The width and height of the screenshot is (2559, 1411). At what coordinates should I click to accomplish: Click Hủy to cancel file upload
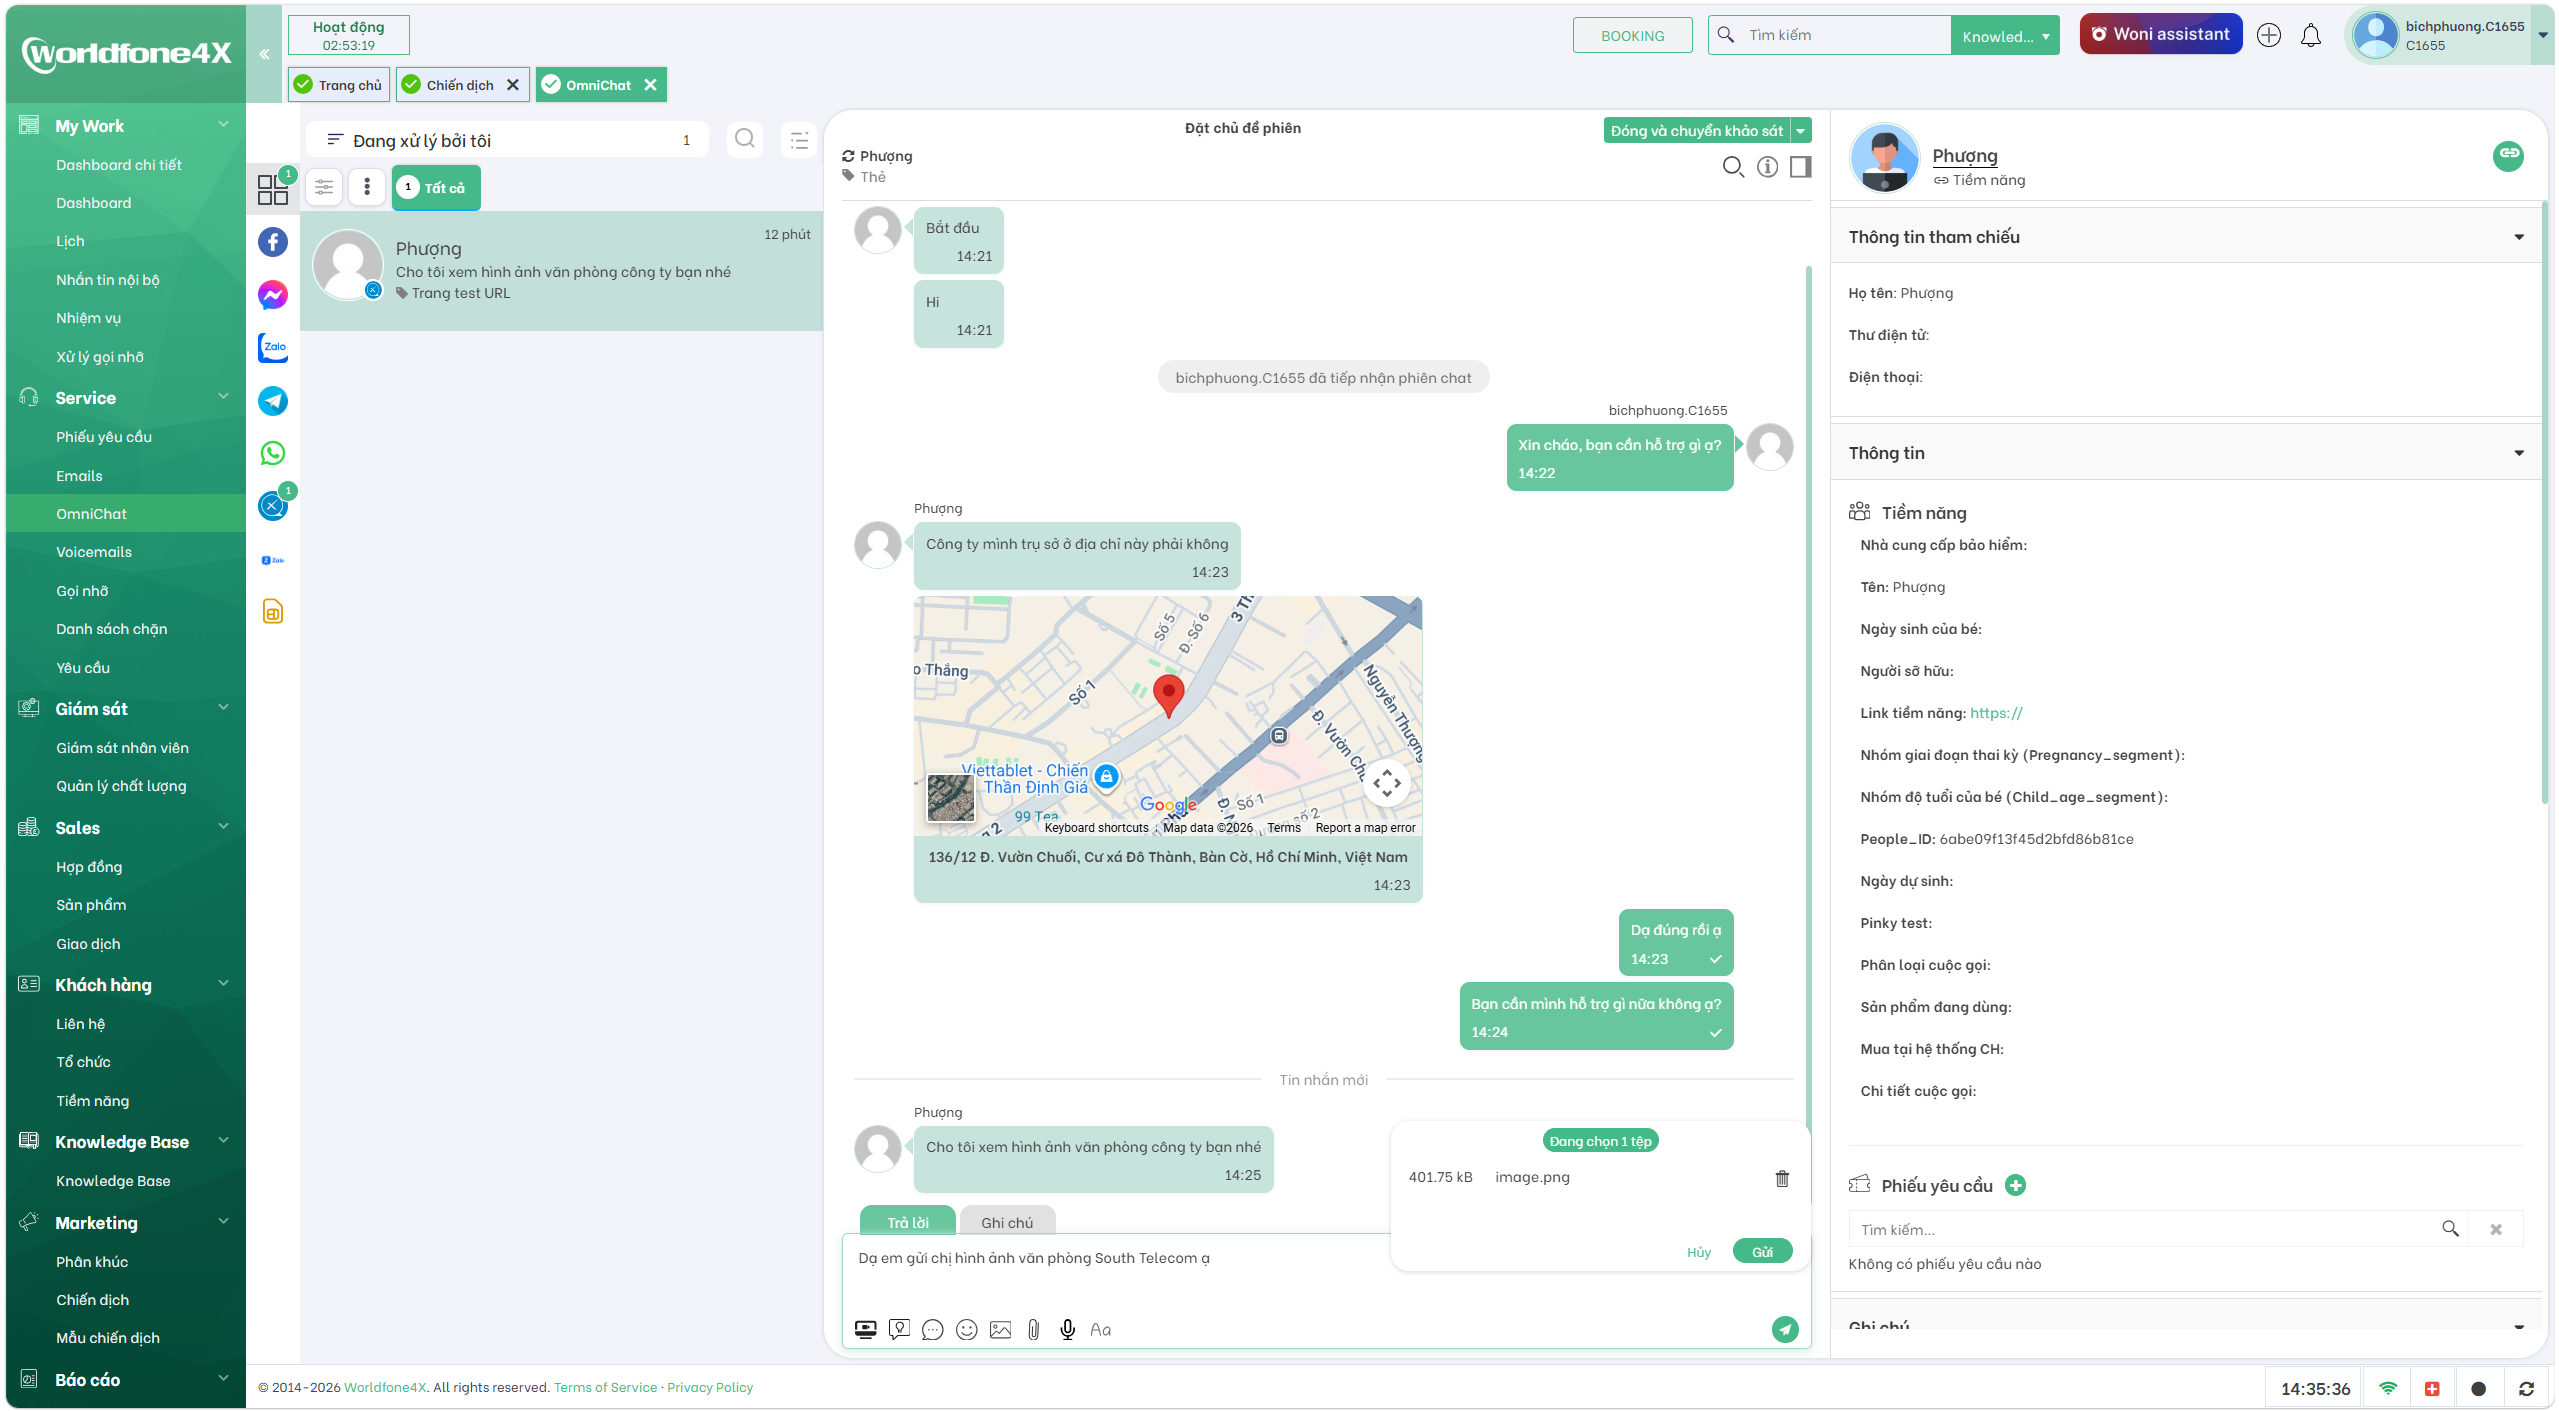click(x=1698, y=1252)
